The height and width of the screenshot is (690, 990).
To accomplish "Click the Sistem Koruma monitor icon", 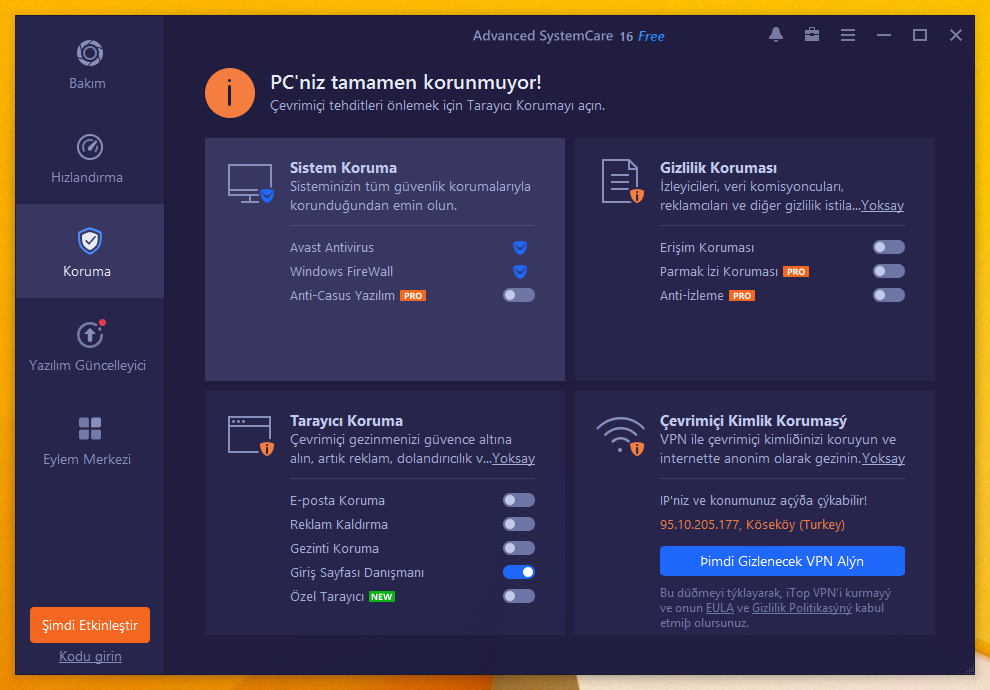I will [251, 183].
